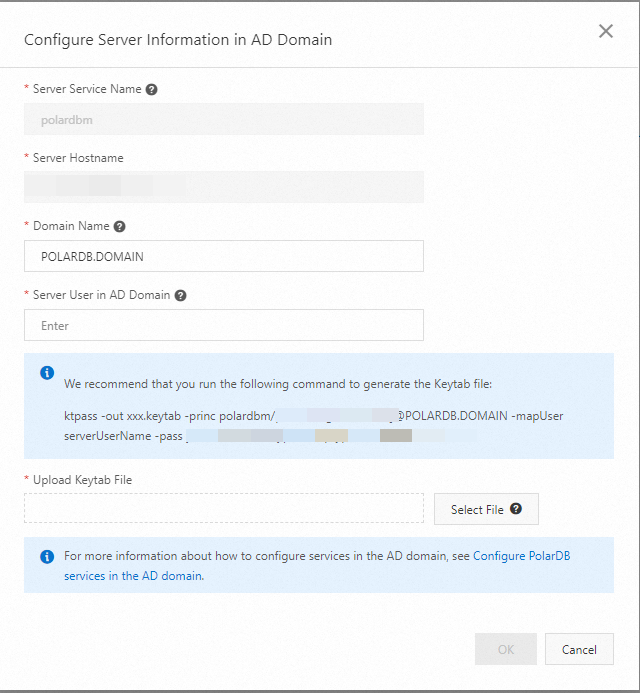
Task: Click help icon inside Select File button
Action: [x=516, y=509]
